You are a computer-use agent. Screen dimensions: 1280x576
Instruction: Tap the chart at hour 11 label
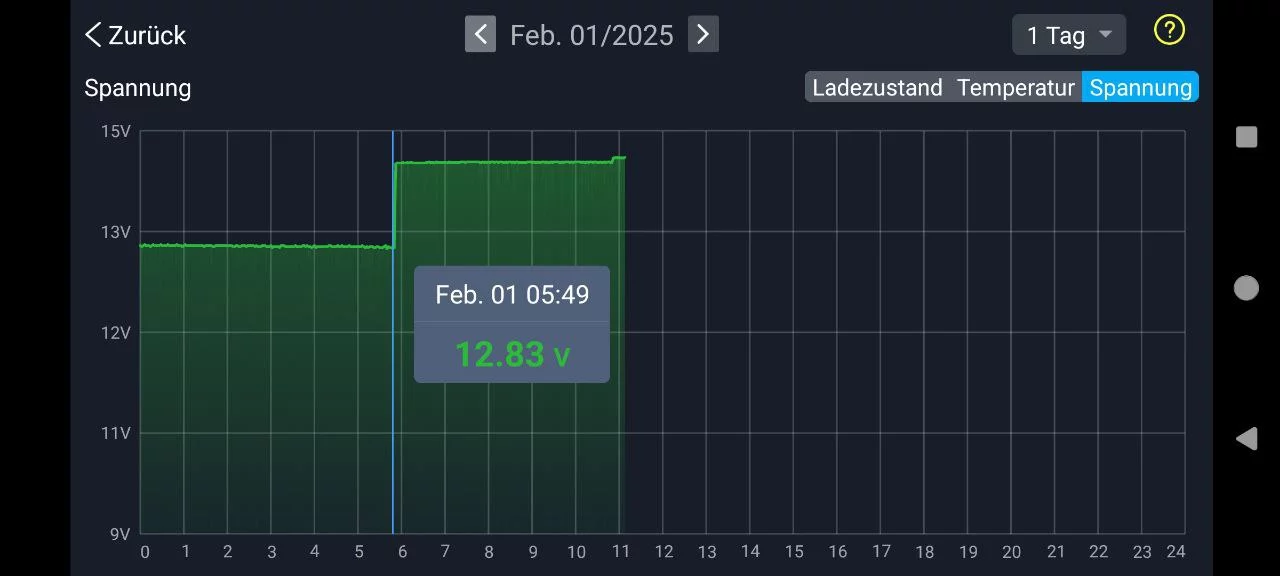coord(620,552)
